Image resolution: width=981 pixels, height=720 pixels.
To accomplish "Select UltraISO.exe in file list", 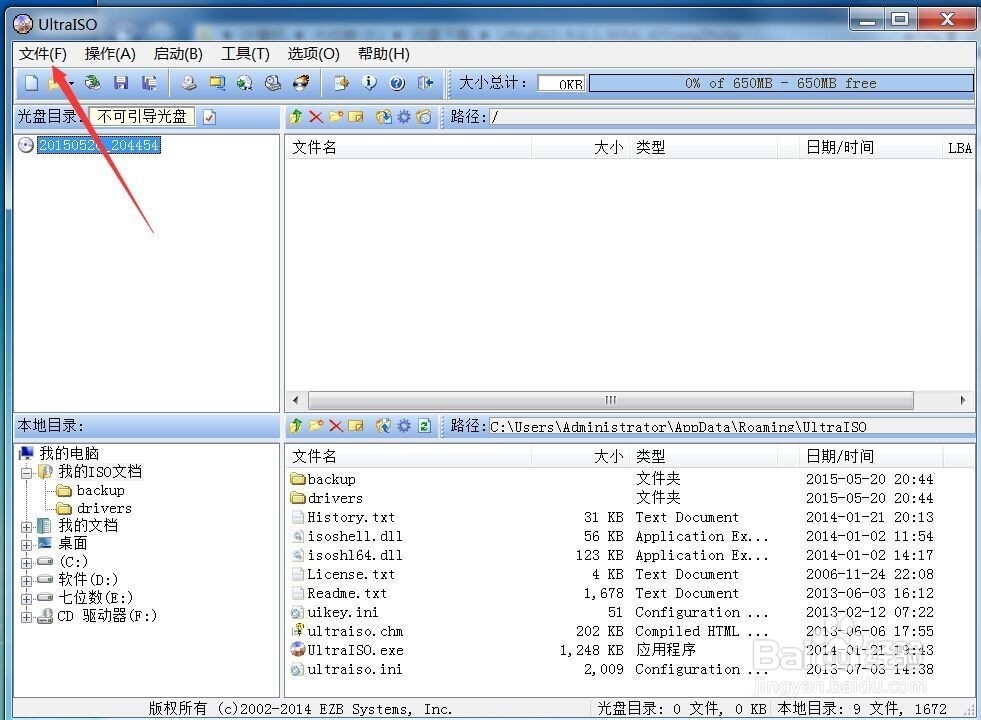I will click(x=355, y=651).
